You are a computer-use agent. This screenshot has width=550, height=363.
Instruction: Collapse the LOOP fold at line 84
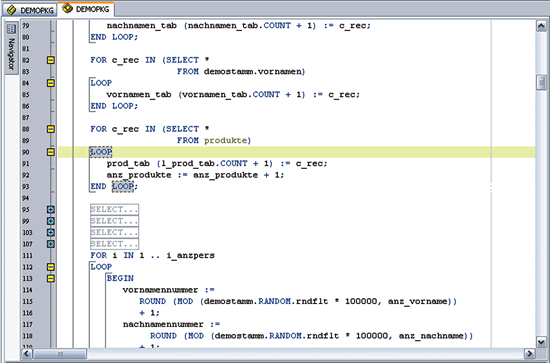[51, 83]
